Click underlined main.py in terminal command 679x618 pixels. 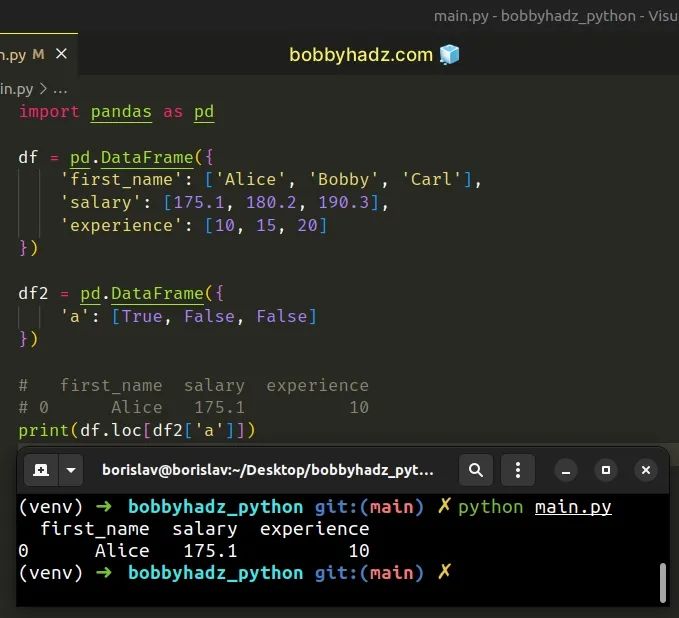tap(573, 507)
